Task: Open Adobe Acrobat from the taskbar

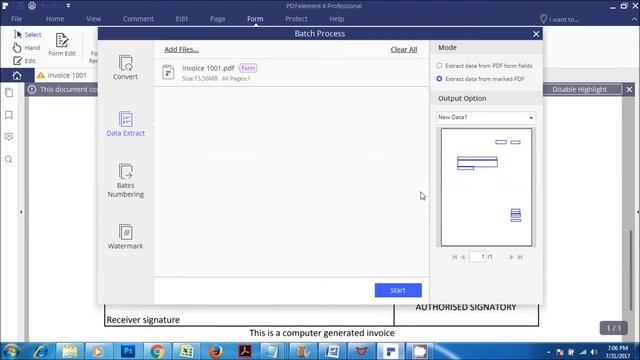Action: (x=244, y=351)
